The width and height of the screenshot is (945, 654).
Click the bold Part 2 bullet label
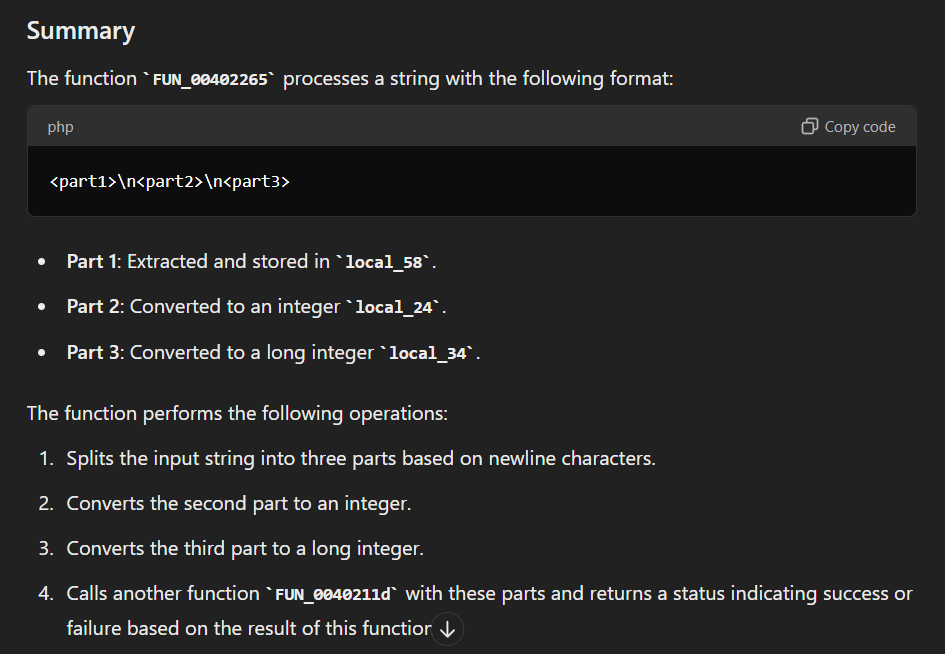coord(94,306)
